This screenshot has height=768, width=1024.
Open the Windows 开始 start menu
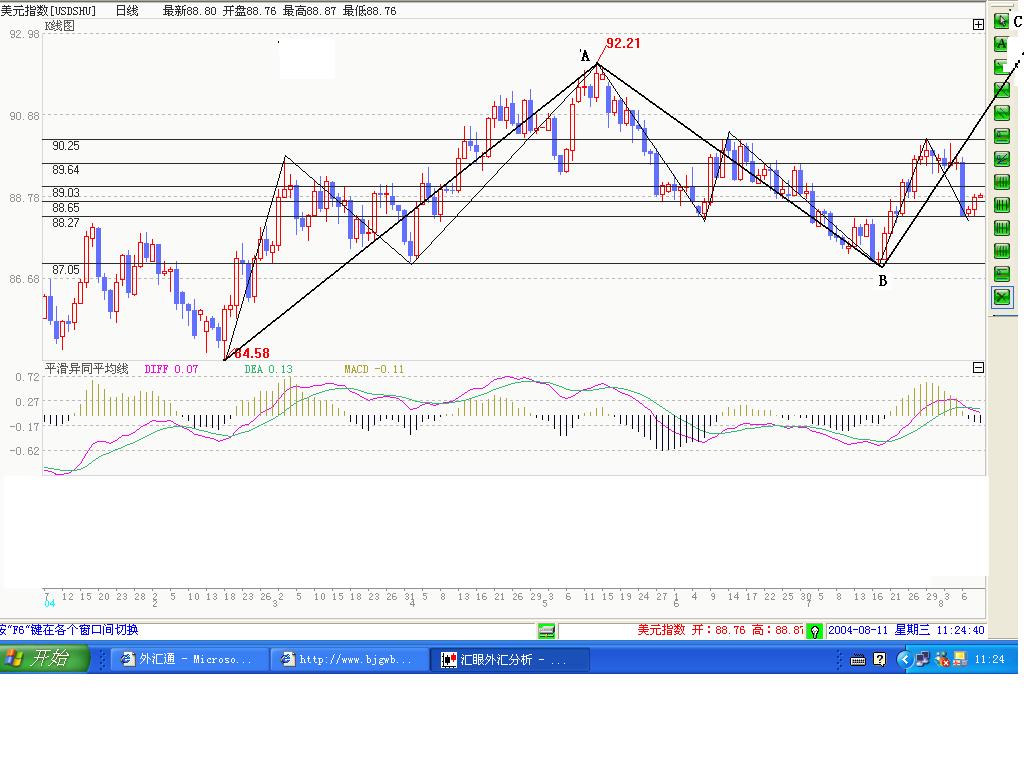[44, 658]
